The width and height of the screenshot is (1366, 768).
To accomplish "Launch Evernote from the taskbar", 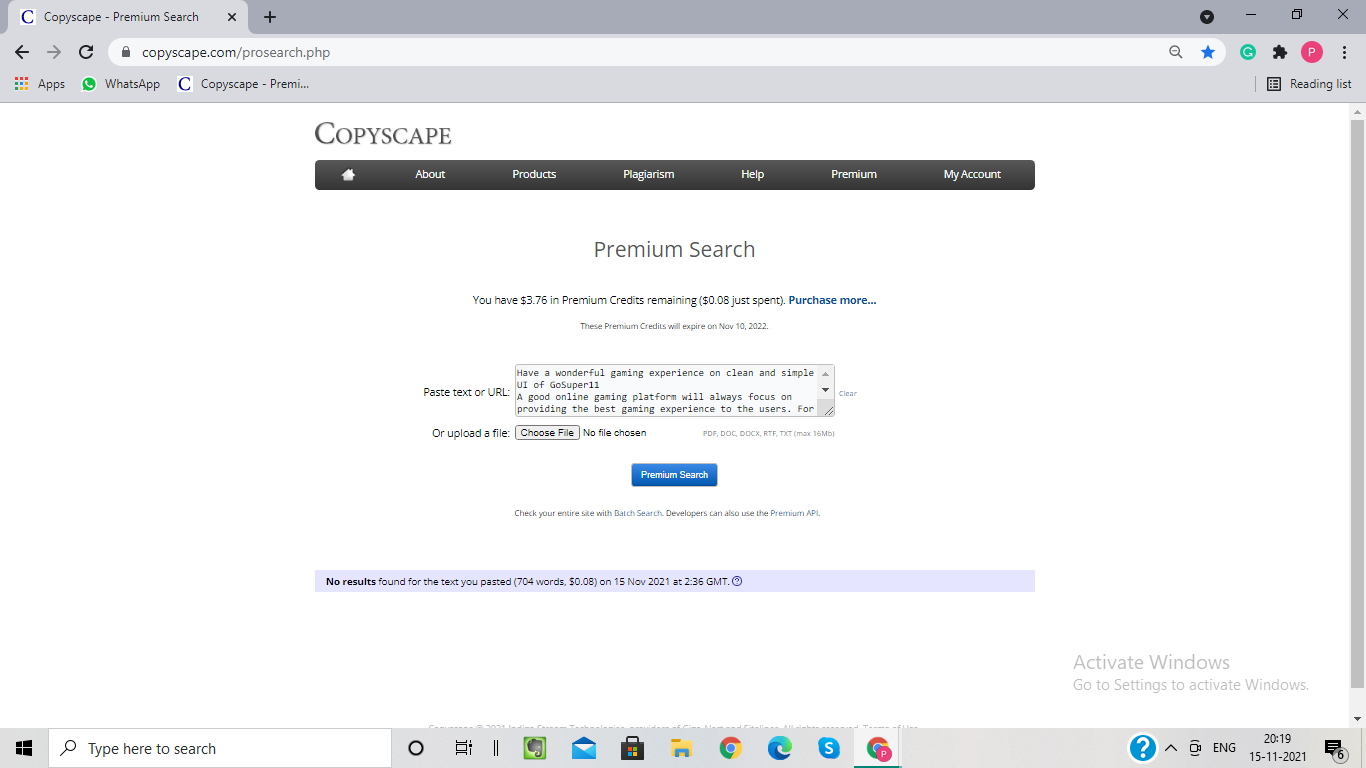I will pyautogui.click(x=535, y=748).
